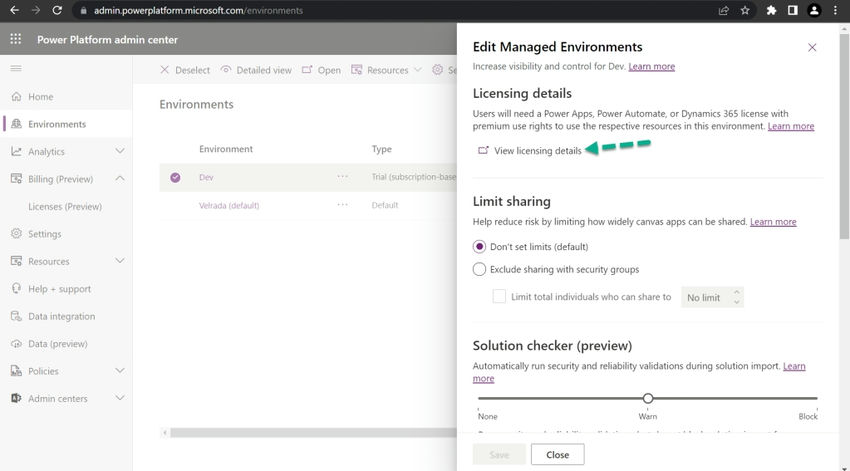This screenshot has height=471, width=850.
Task: Click the Home icon in sidebar
Action: [x=17, y=97]
